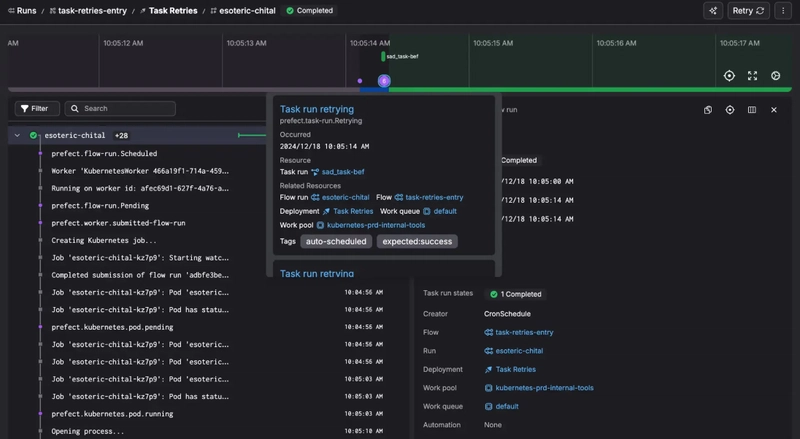Click the green timeline progress bar
Viewport: 800px width, 439px height.
(590, 90)
